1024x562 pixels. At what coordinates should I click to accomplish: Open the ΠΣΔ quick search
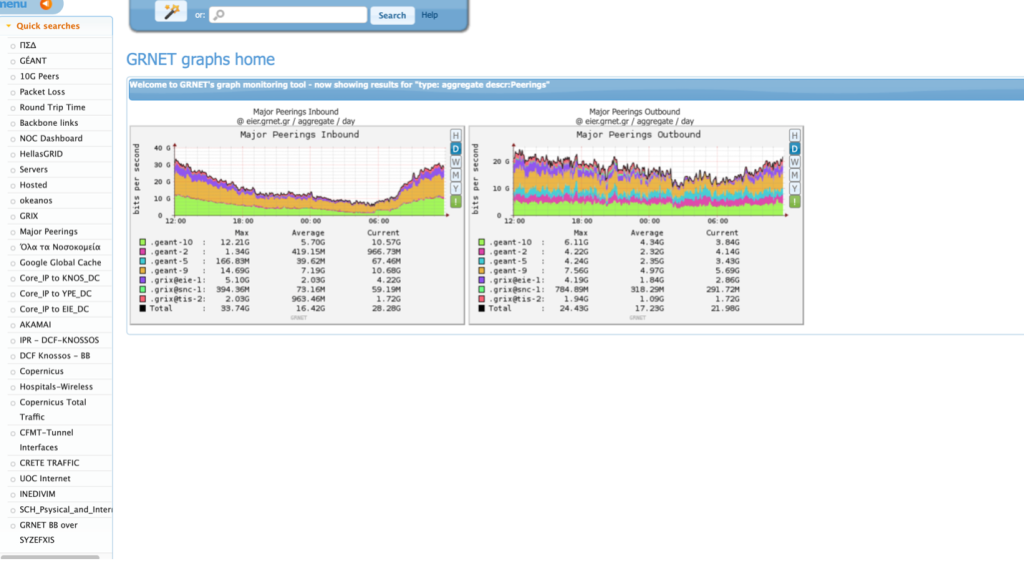tap(28, 45)
